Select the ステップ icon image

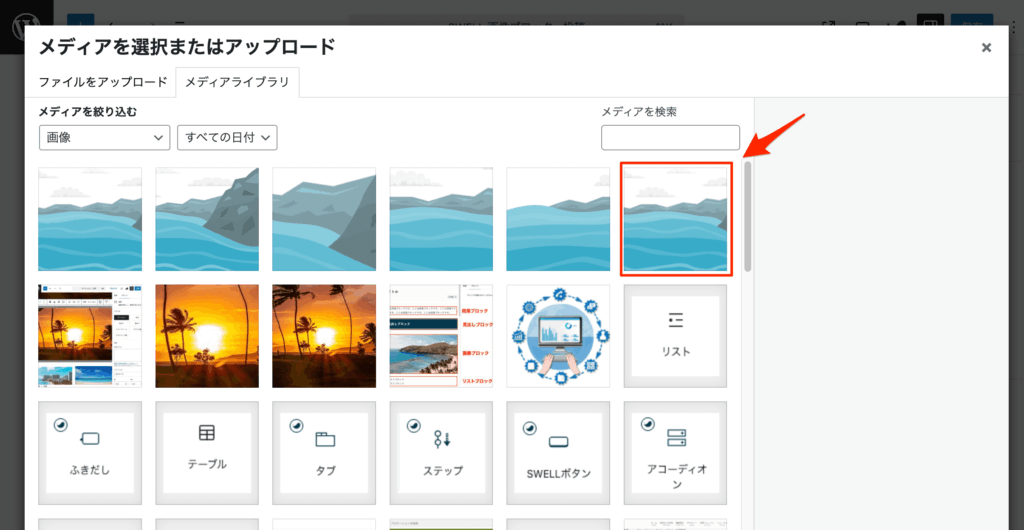tap(441, 453)
